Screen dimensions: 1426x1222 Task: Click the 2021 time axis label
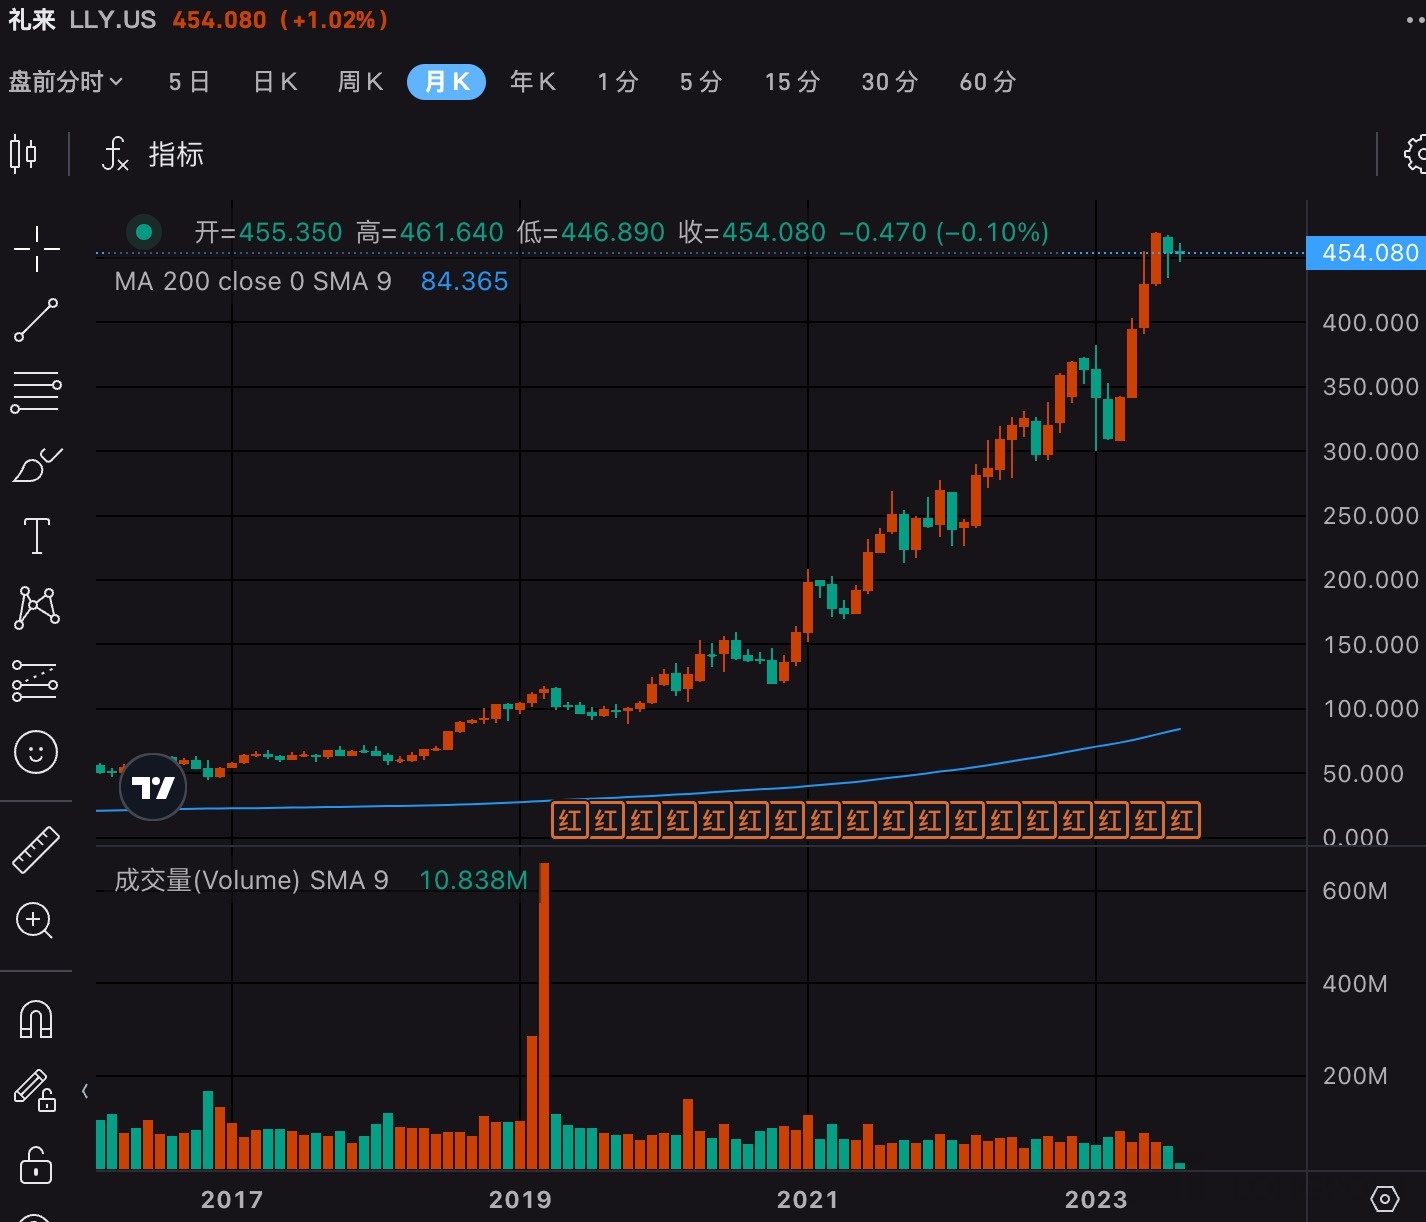[x=808, y=1199]
